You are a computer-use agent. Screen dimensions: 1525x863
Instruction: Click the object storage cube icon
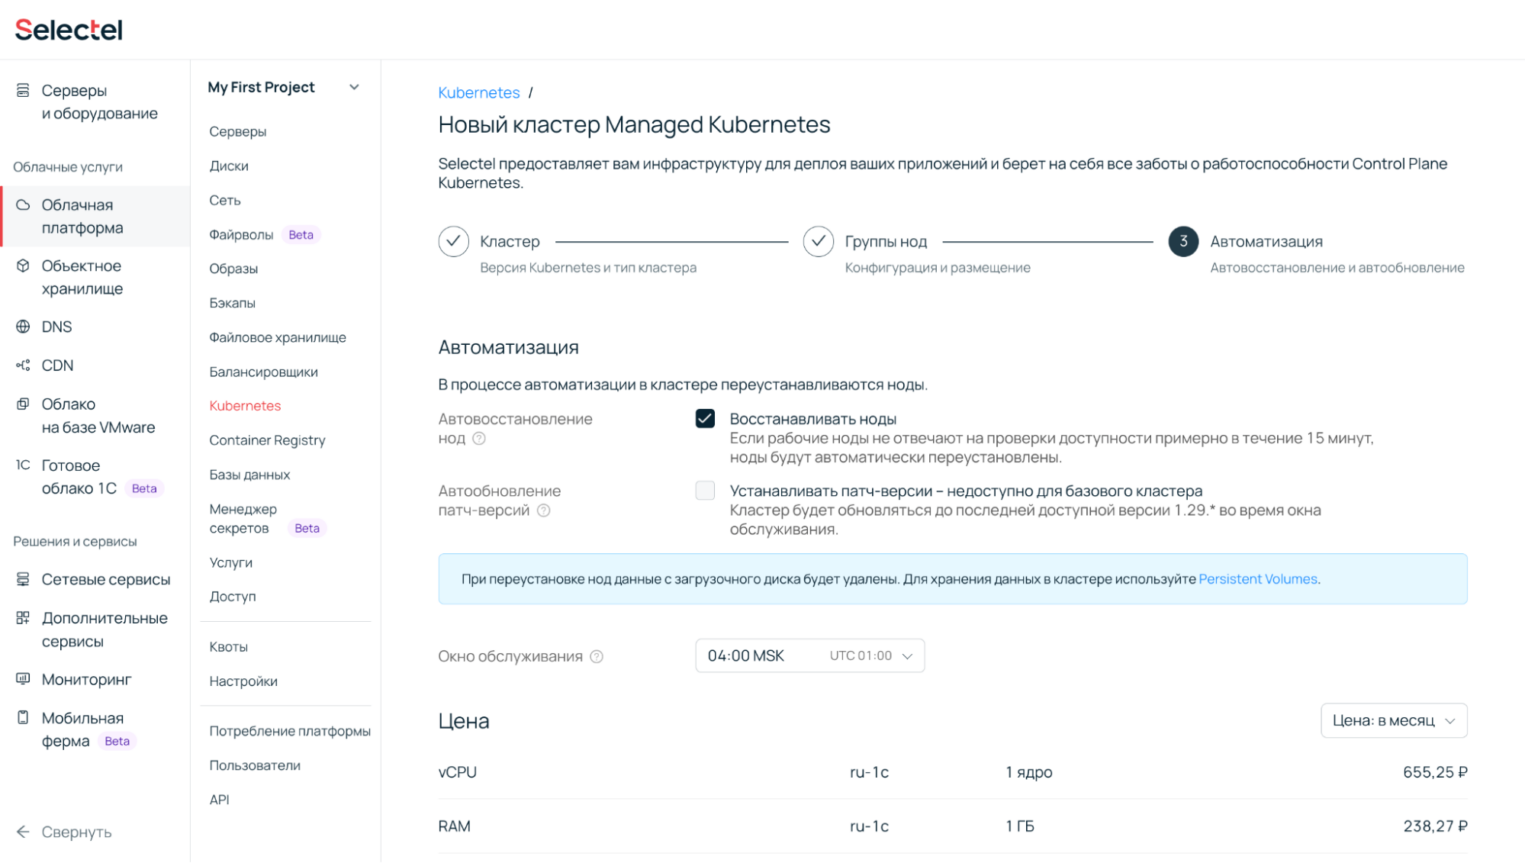tap(23, 266)
